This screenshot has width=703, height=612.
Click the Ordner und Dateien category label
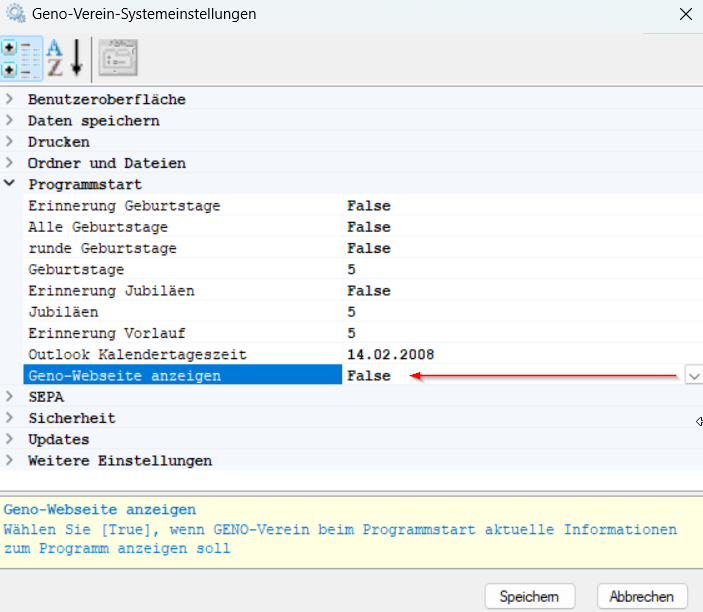tap(107, 163)
